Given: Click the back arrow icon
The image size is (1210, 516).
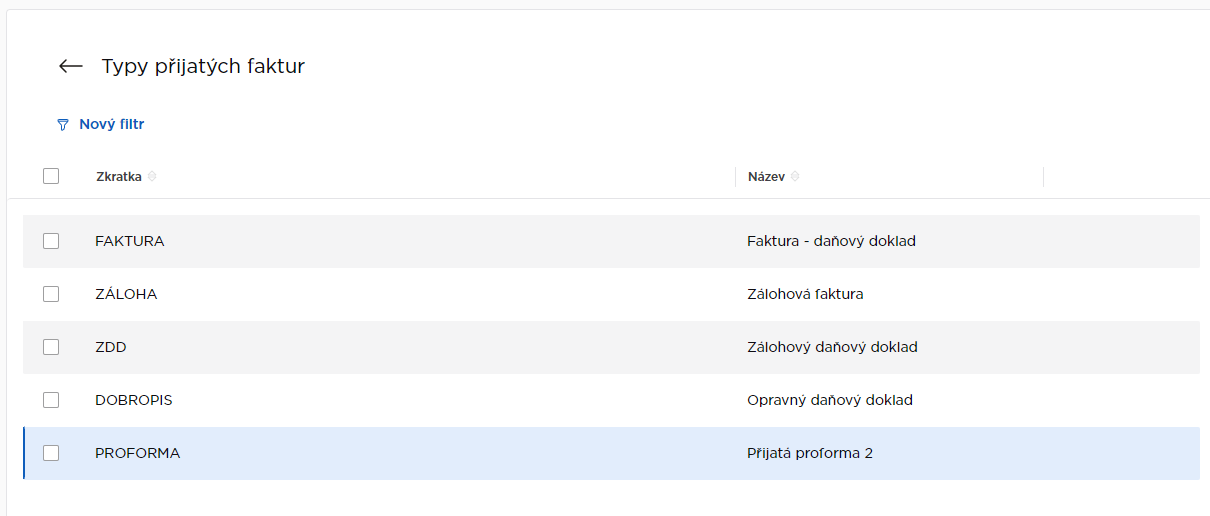Looking at the screenshot, I should tap(70, 67).
